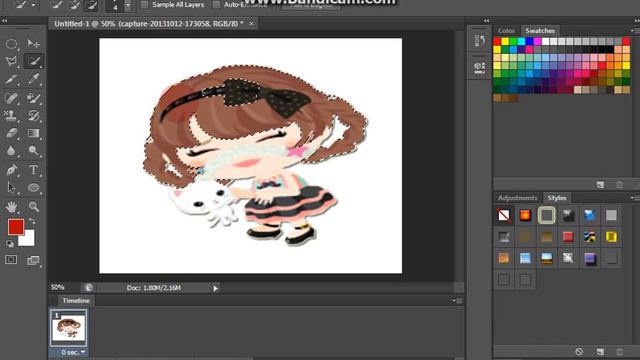The height and width of the screenshot is (360, 640).
Task: Open the brush size picker dropdown
Action: [x=128, y=6]
